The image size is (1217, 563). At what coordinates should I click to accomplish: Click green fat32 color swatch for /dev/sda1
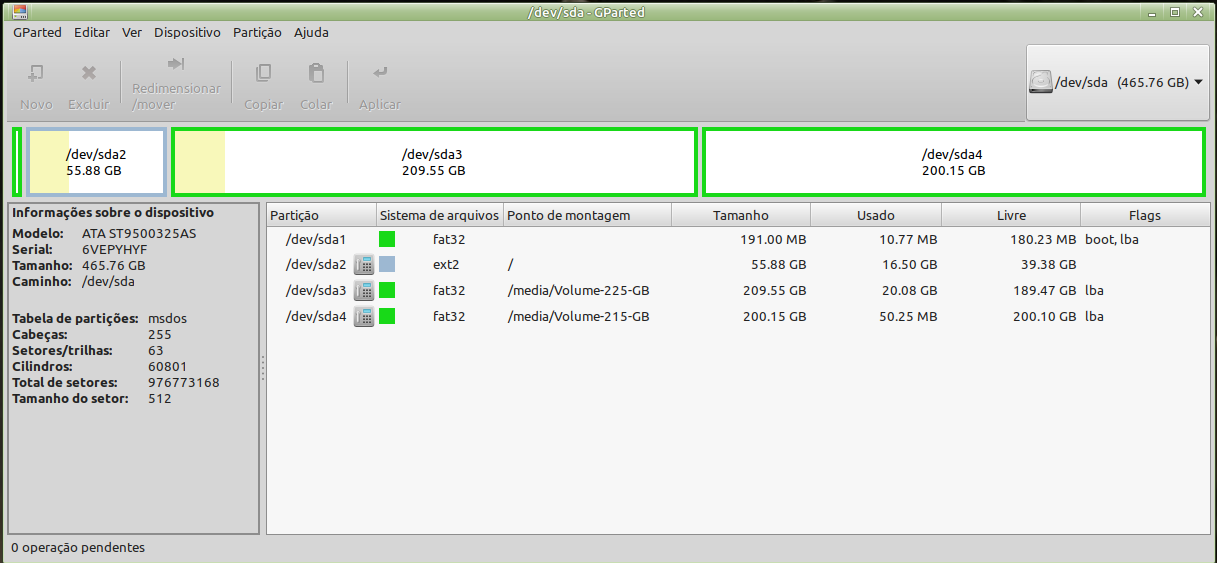(387, 239)
